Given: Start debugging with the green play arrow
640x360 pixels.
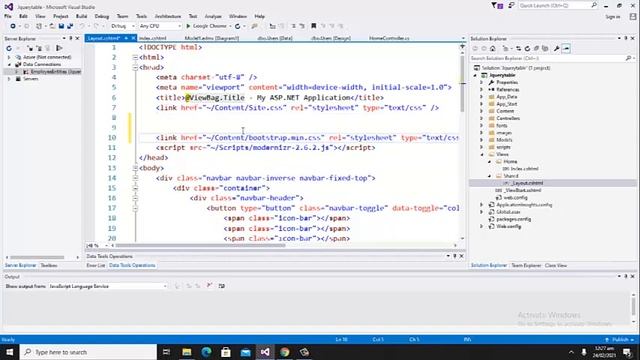Looking at the screenshot, I should (x=188, y=26).
